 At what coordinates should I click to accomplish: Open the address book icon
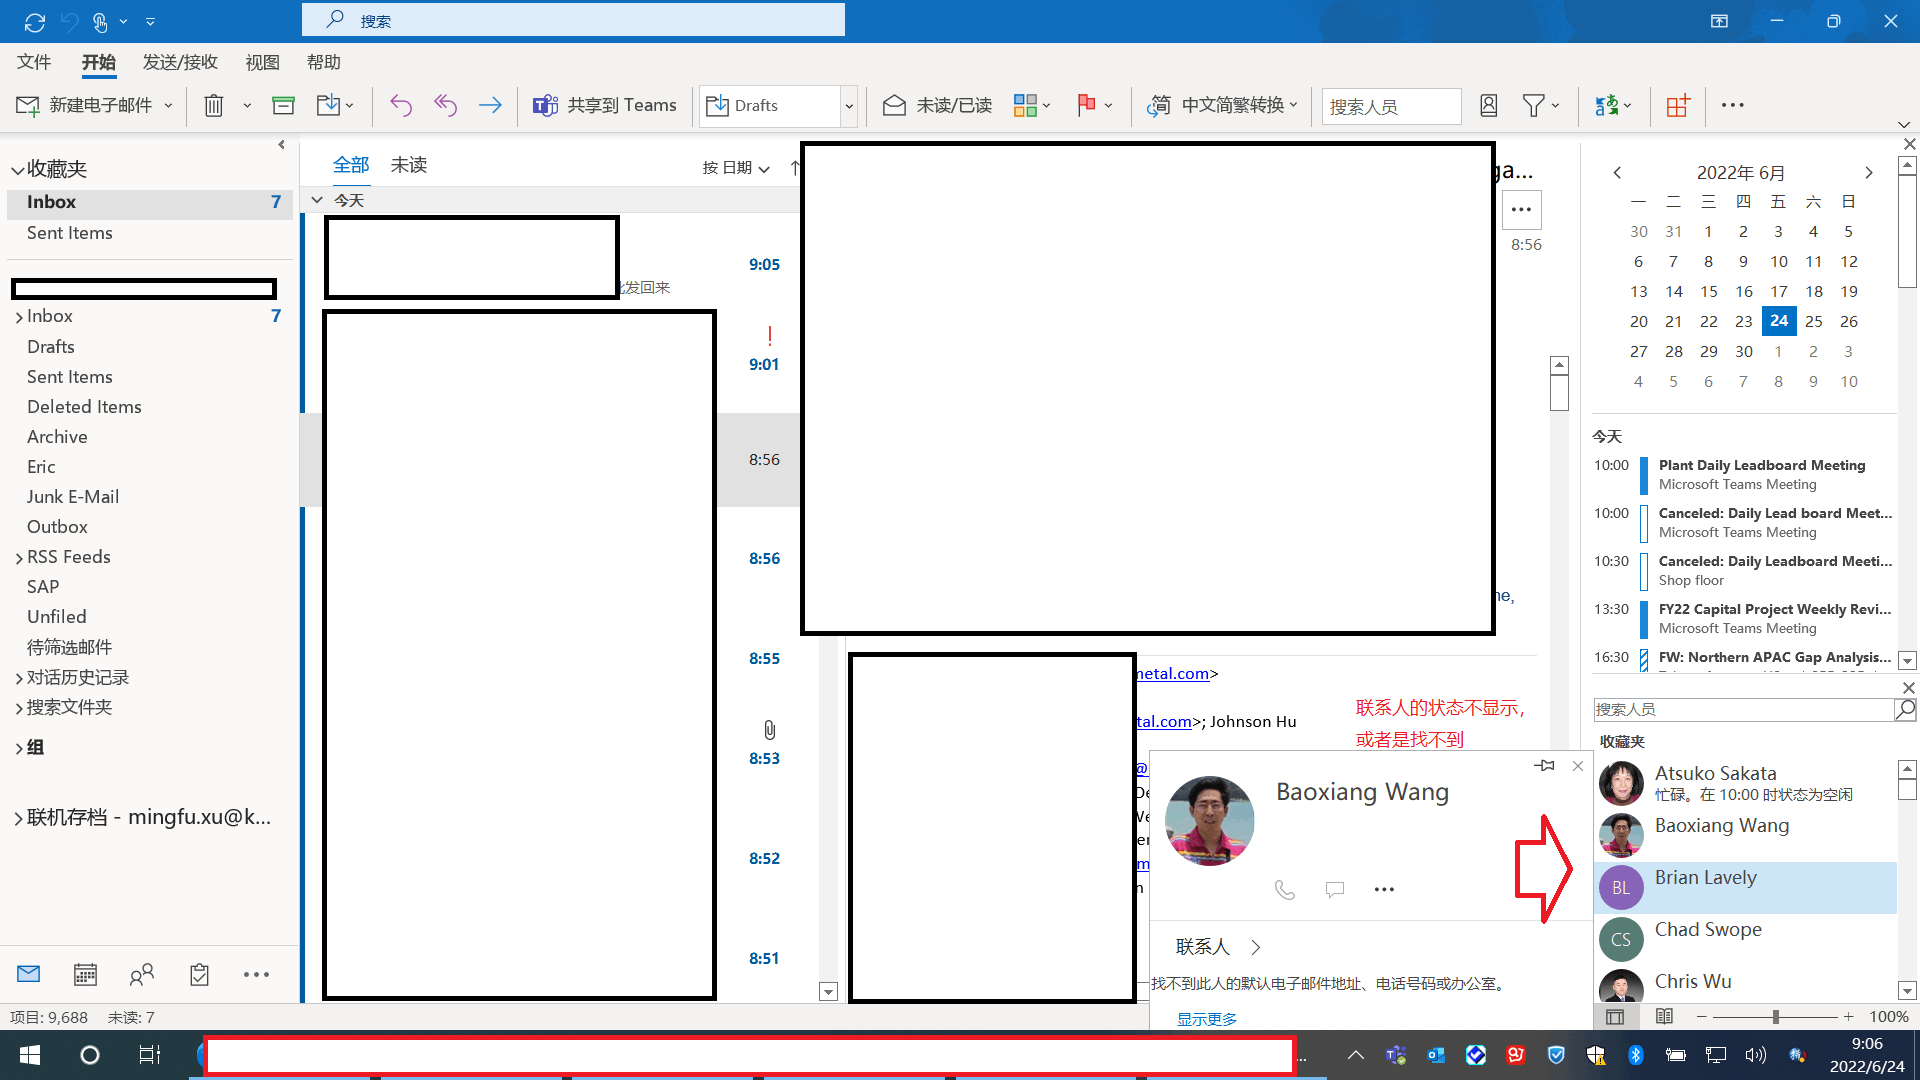1488,105
